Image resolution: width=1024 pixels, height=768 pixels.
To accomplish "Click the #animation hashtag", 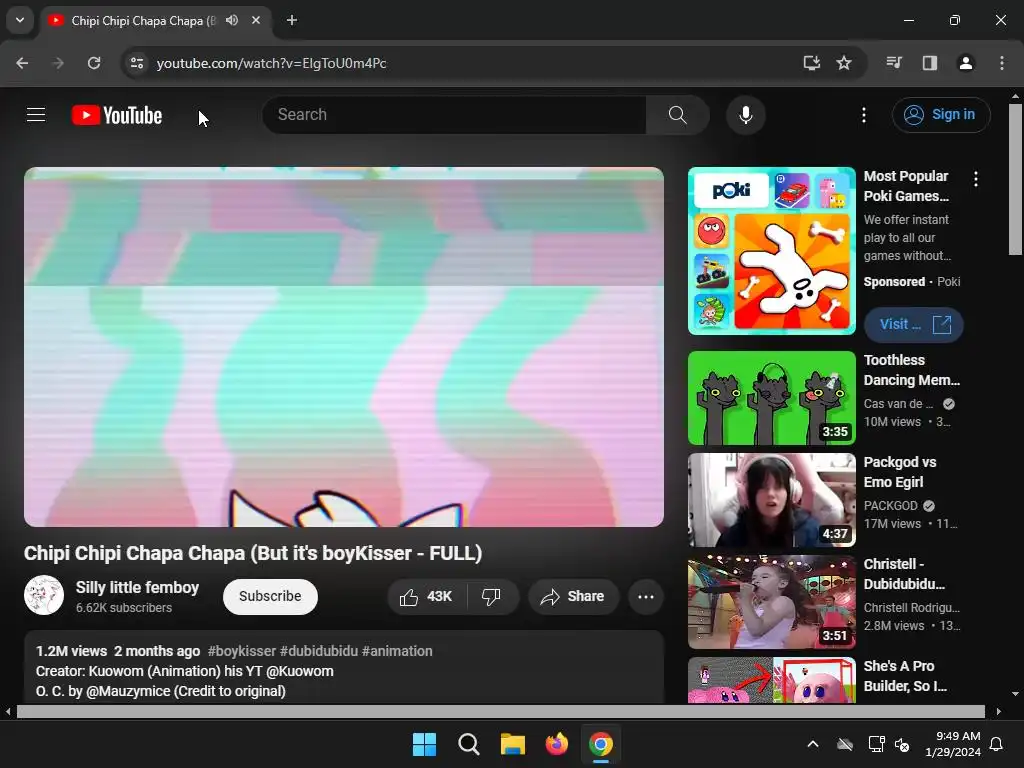I will (397, 651).
